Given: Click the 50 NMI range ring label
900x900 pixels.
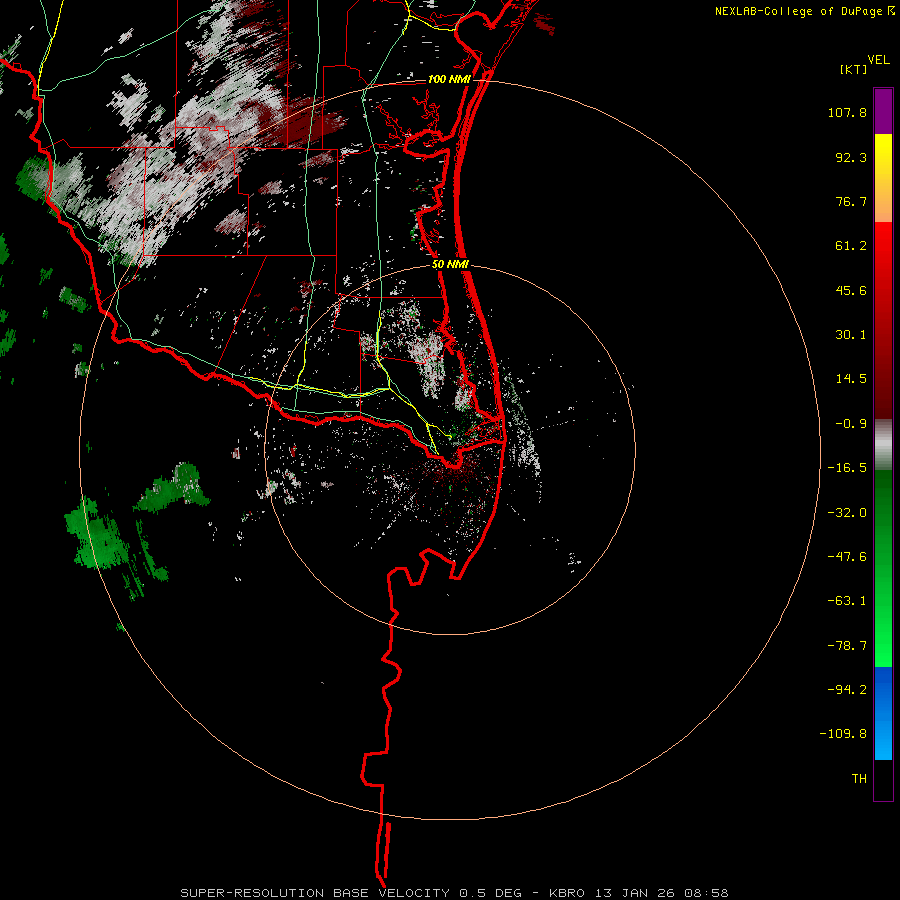Looking at the screenshot, I should point(450,265).
